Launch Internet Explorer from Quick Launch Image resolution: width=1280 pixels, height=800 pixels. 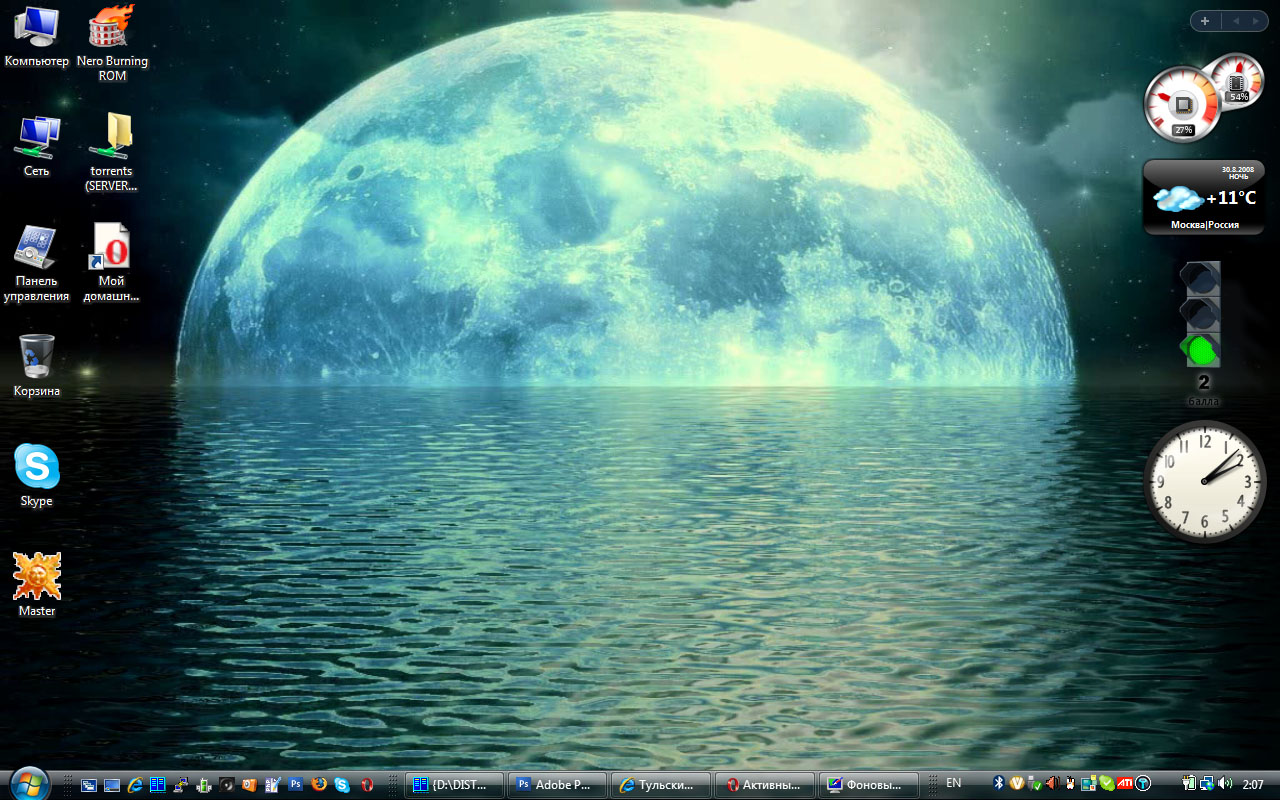click(135, 785)
